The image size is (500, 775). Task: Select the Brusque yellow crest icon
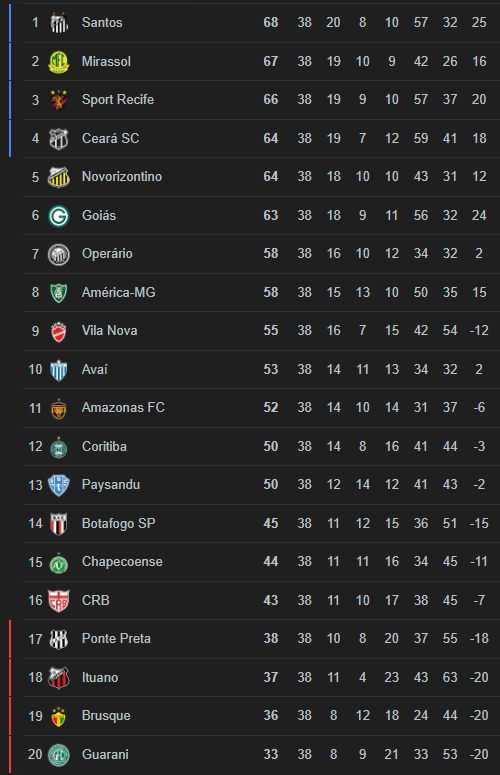59,716
